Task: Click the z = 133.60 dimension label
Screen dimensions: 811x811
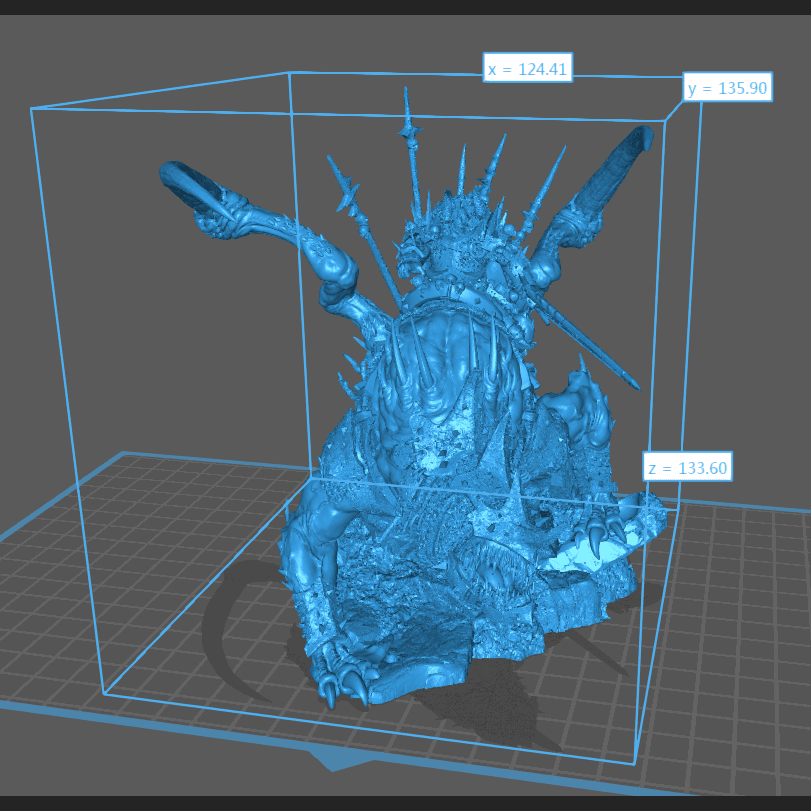Action: click(x=687, y=467)
